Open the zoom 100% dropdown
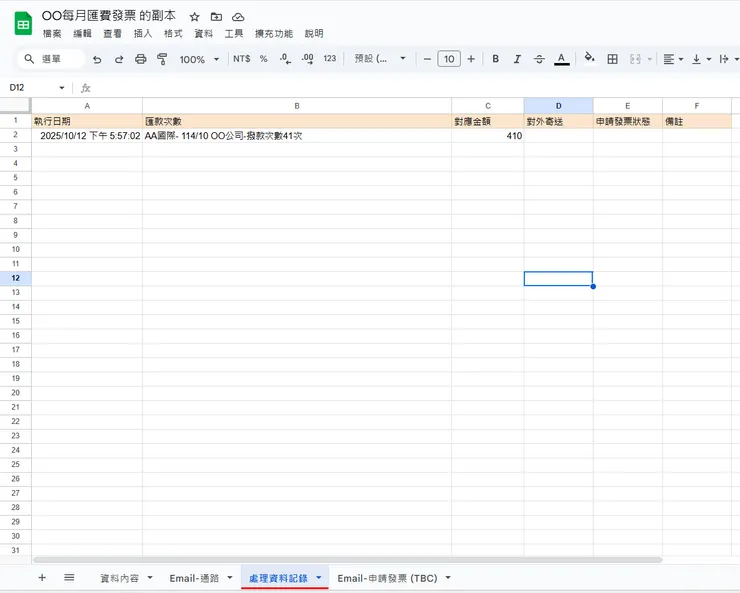Screen dimensions: 740x593 pos(199,59)
